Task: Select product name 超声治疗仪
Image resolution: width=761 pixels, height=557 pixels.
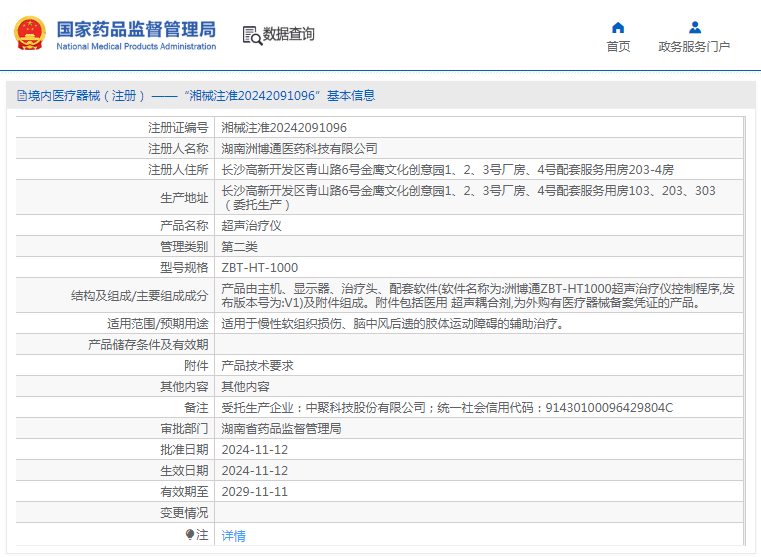Action: (x=251, y=226)
